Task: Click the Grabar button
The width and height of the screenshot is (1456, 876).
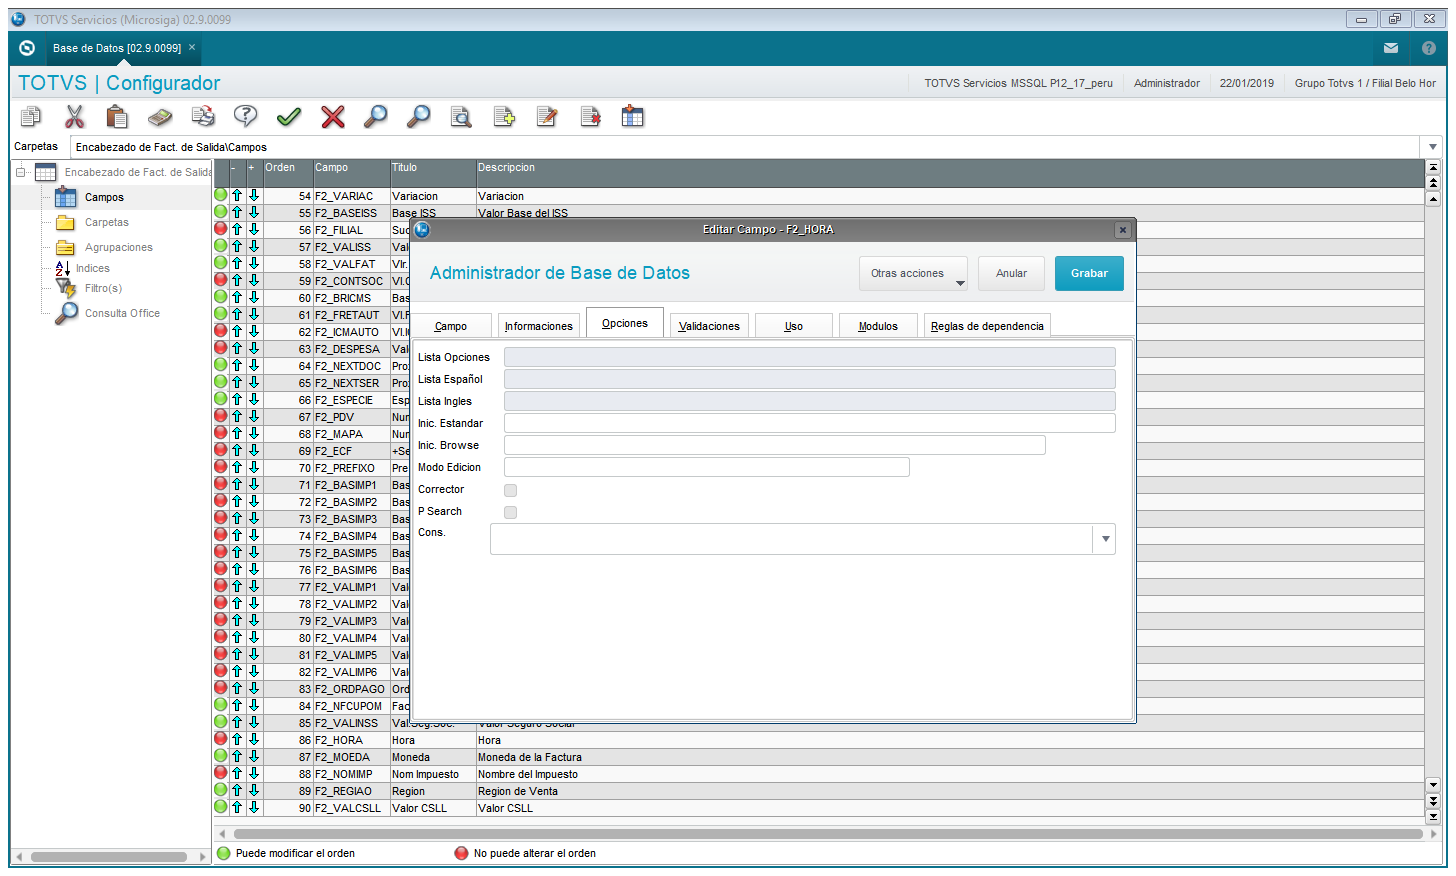Action: pos(1089,273)
